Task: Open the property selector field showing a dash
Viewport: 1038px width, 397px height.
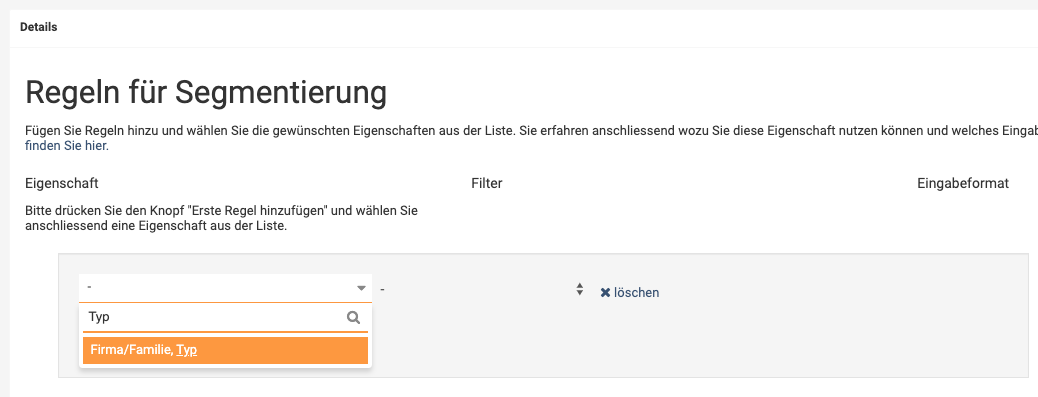Action: (225, 288)
